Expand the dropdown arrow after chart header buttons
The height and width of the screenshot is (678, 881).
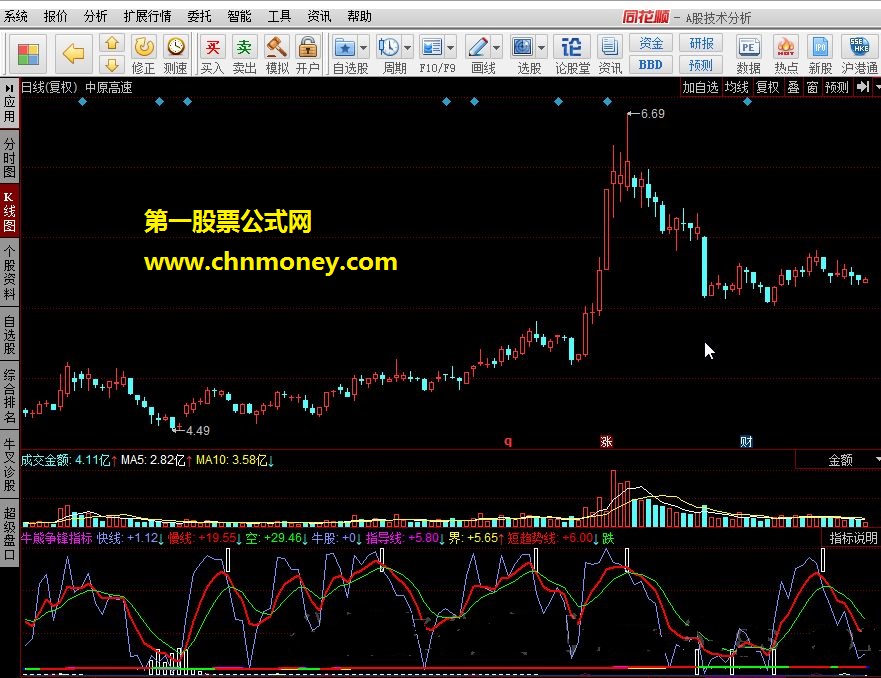(877, 87)
